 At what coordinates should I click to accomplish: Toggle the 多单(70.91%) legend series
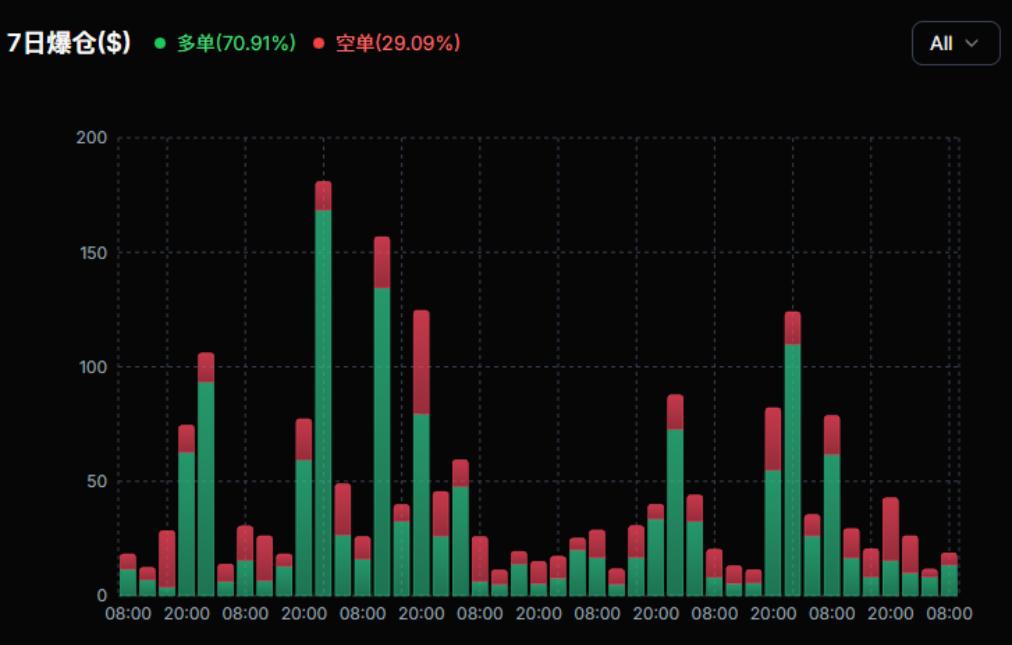[236, 43]
